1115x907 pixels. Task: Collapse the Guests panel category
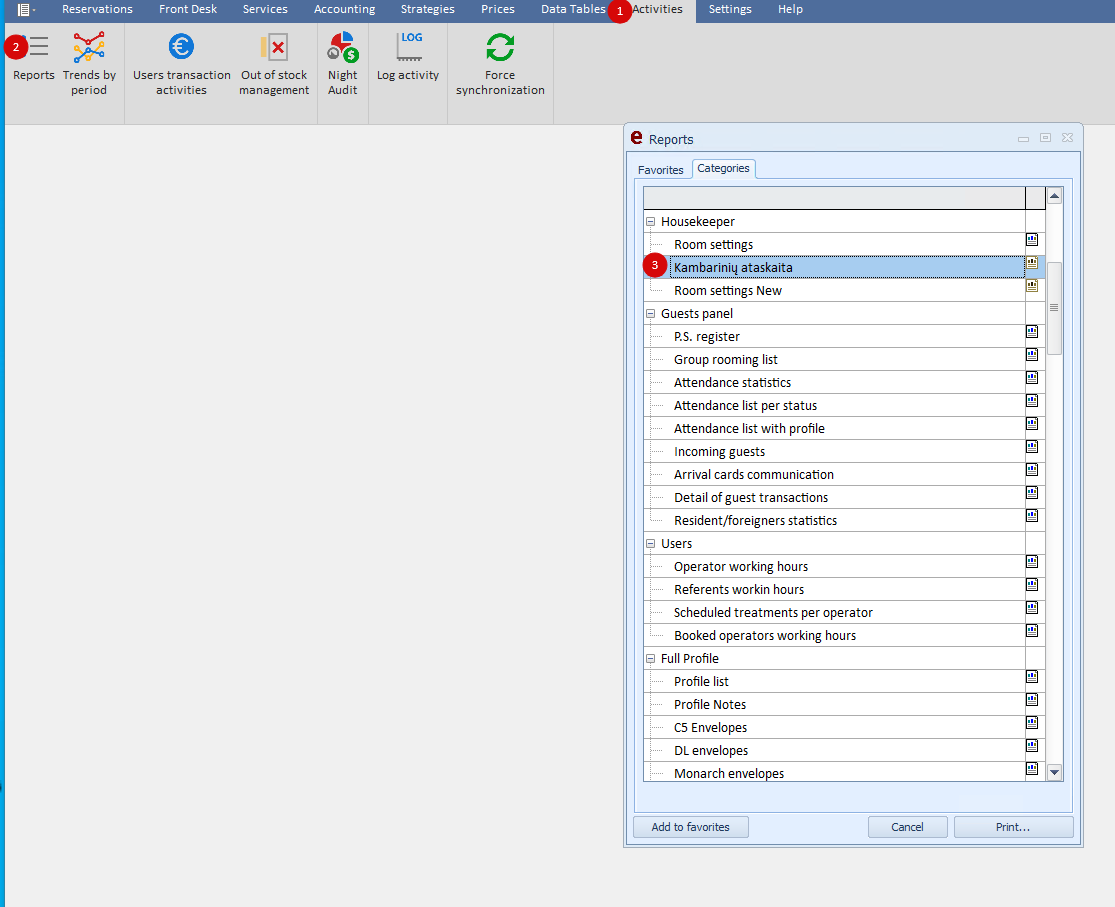[650, 314]
